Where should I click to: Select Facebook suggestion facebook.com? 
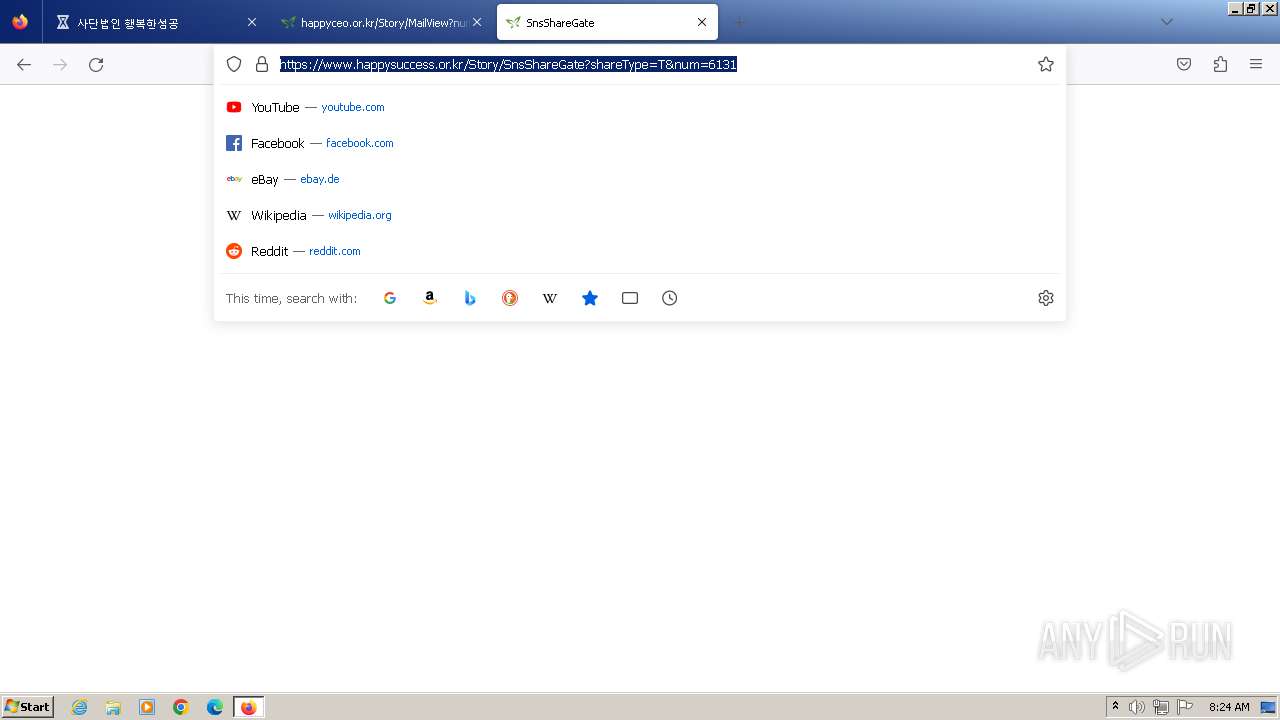[640, 143]
